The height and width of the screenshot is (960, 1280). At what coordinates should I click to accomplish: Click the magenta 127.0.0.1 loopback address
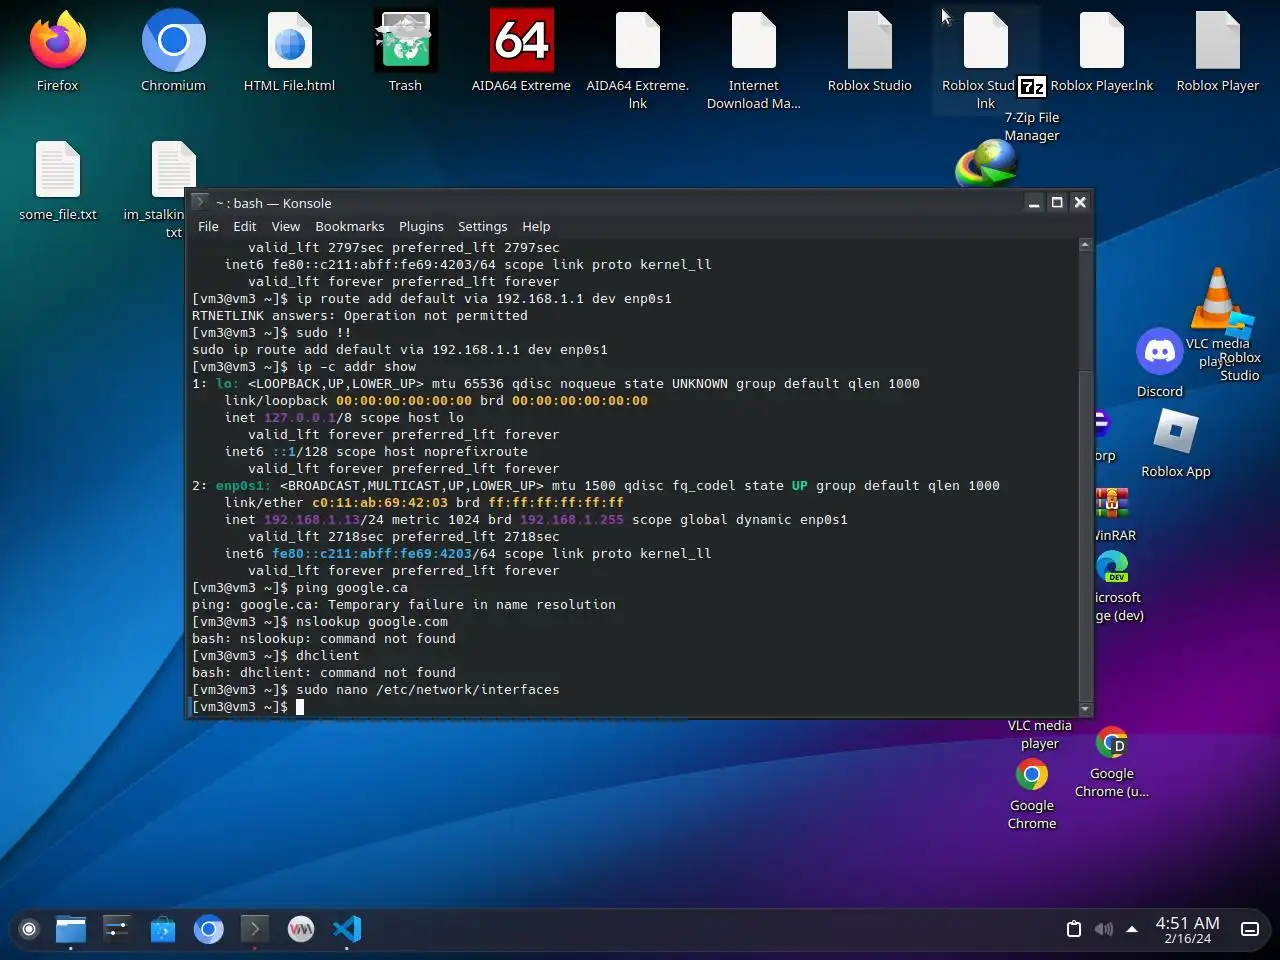click(300, 418)
